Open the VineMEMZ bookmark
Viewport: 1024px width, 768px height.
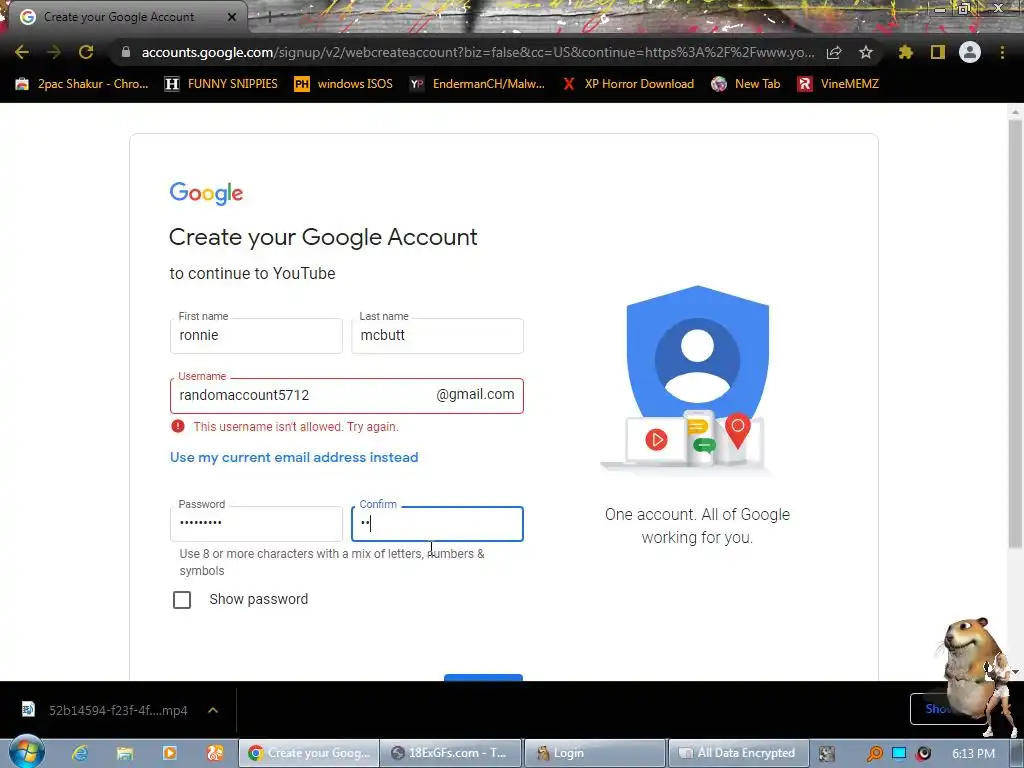click(x=838, y=84)
